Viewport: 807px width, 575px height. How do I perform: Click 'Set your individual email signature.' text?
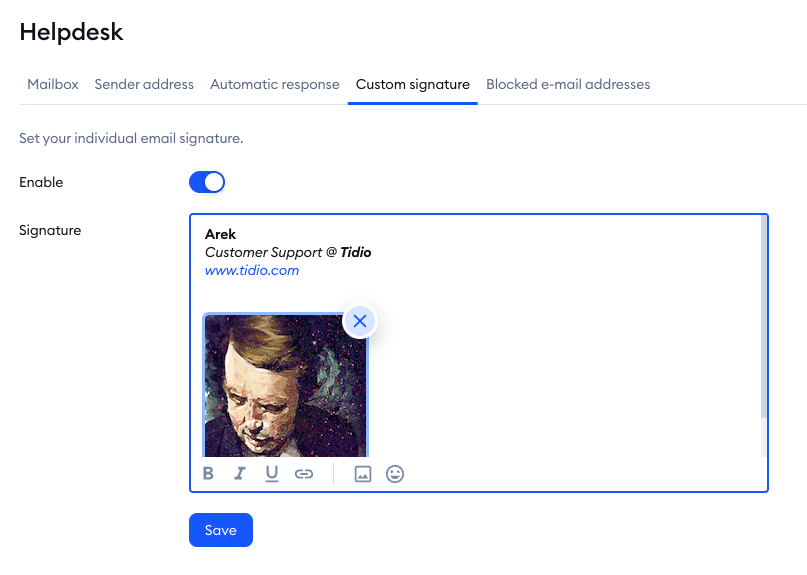(x=131, y=138)
